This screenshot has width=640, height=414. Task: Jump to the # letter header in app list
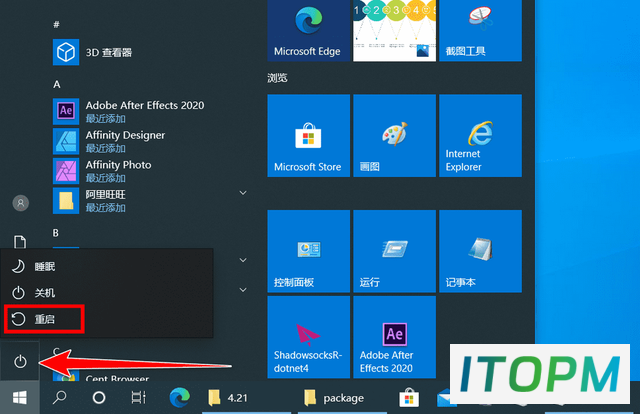coord(56,24)
